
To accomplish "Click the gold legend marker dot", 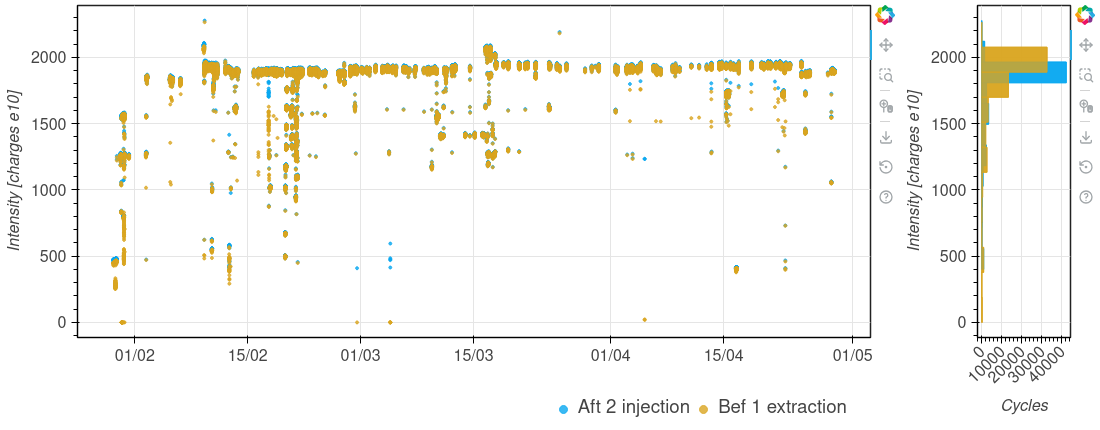I will pyautogui.click(x=703, y=409).
